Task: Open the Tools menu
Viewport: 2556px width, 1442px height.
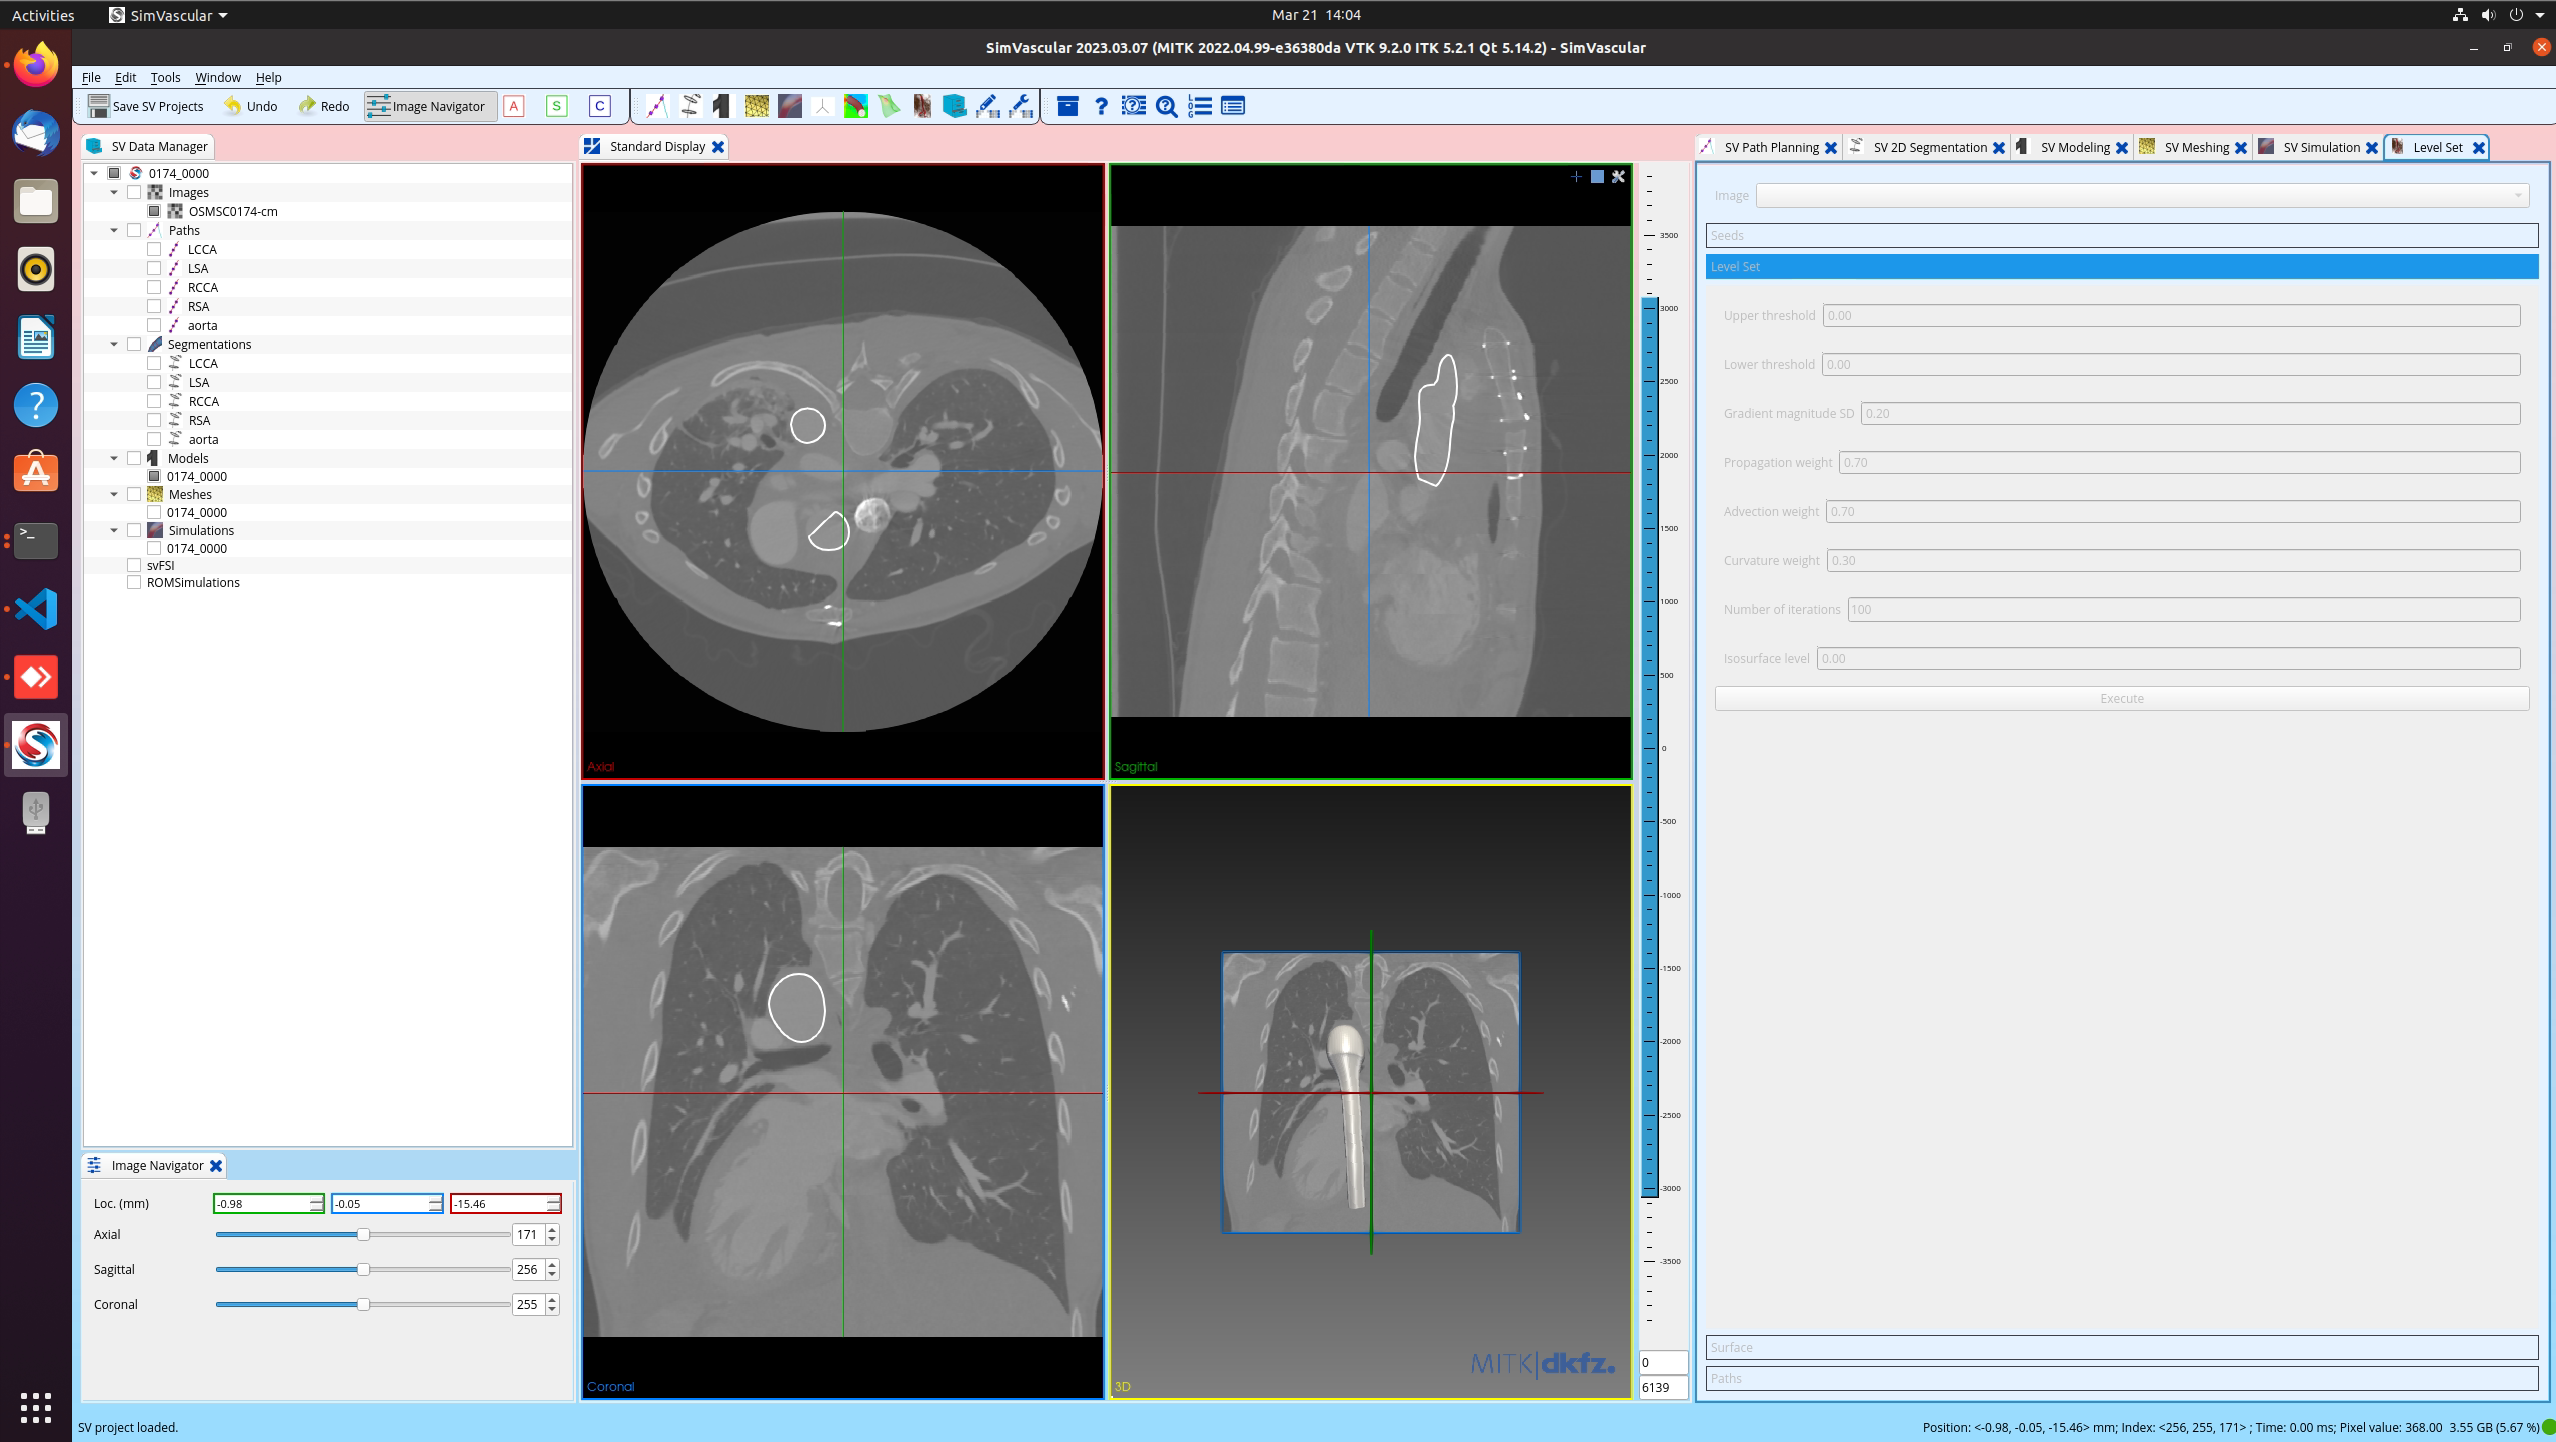Action: point(165,77)
